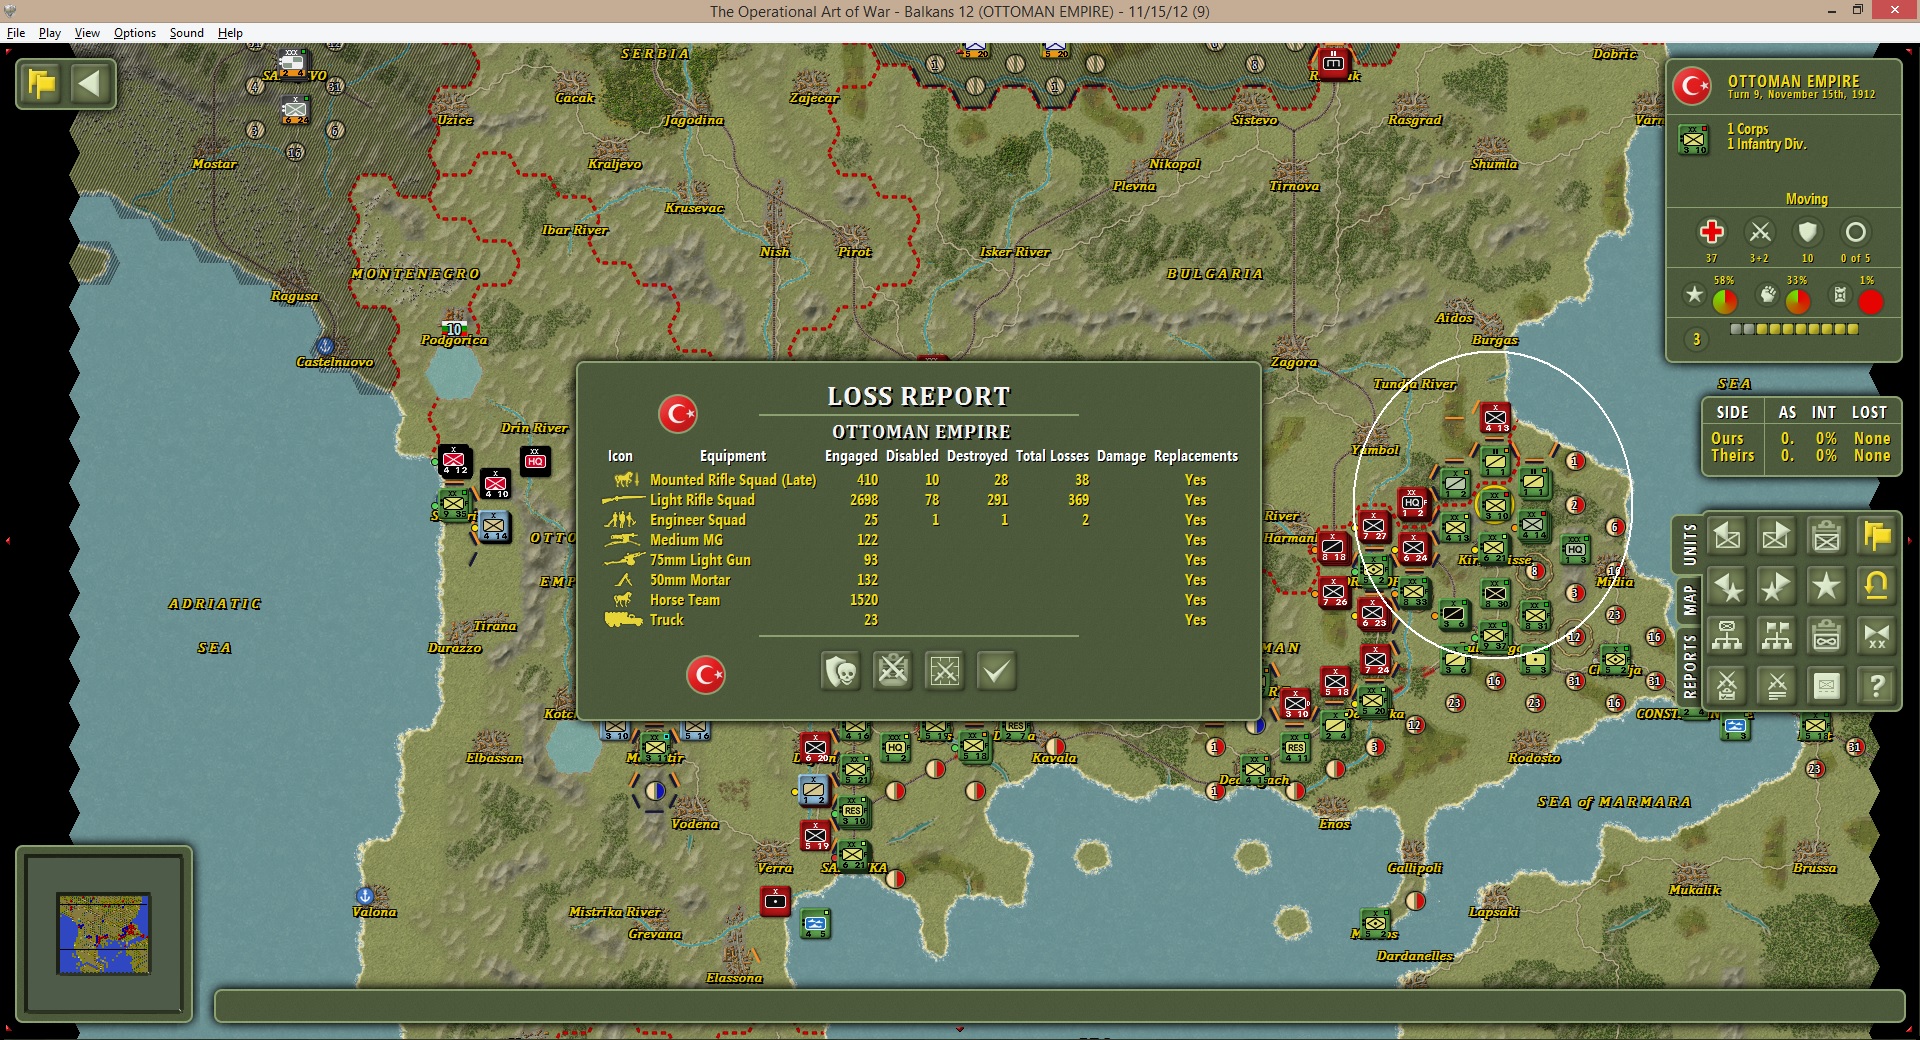Toggle the circle movement indicator

tap(1855, 232)
